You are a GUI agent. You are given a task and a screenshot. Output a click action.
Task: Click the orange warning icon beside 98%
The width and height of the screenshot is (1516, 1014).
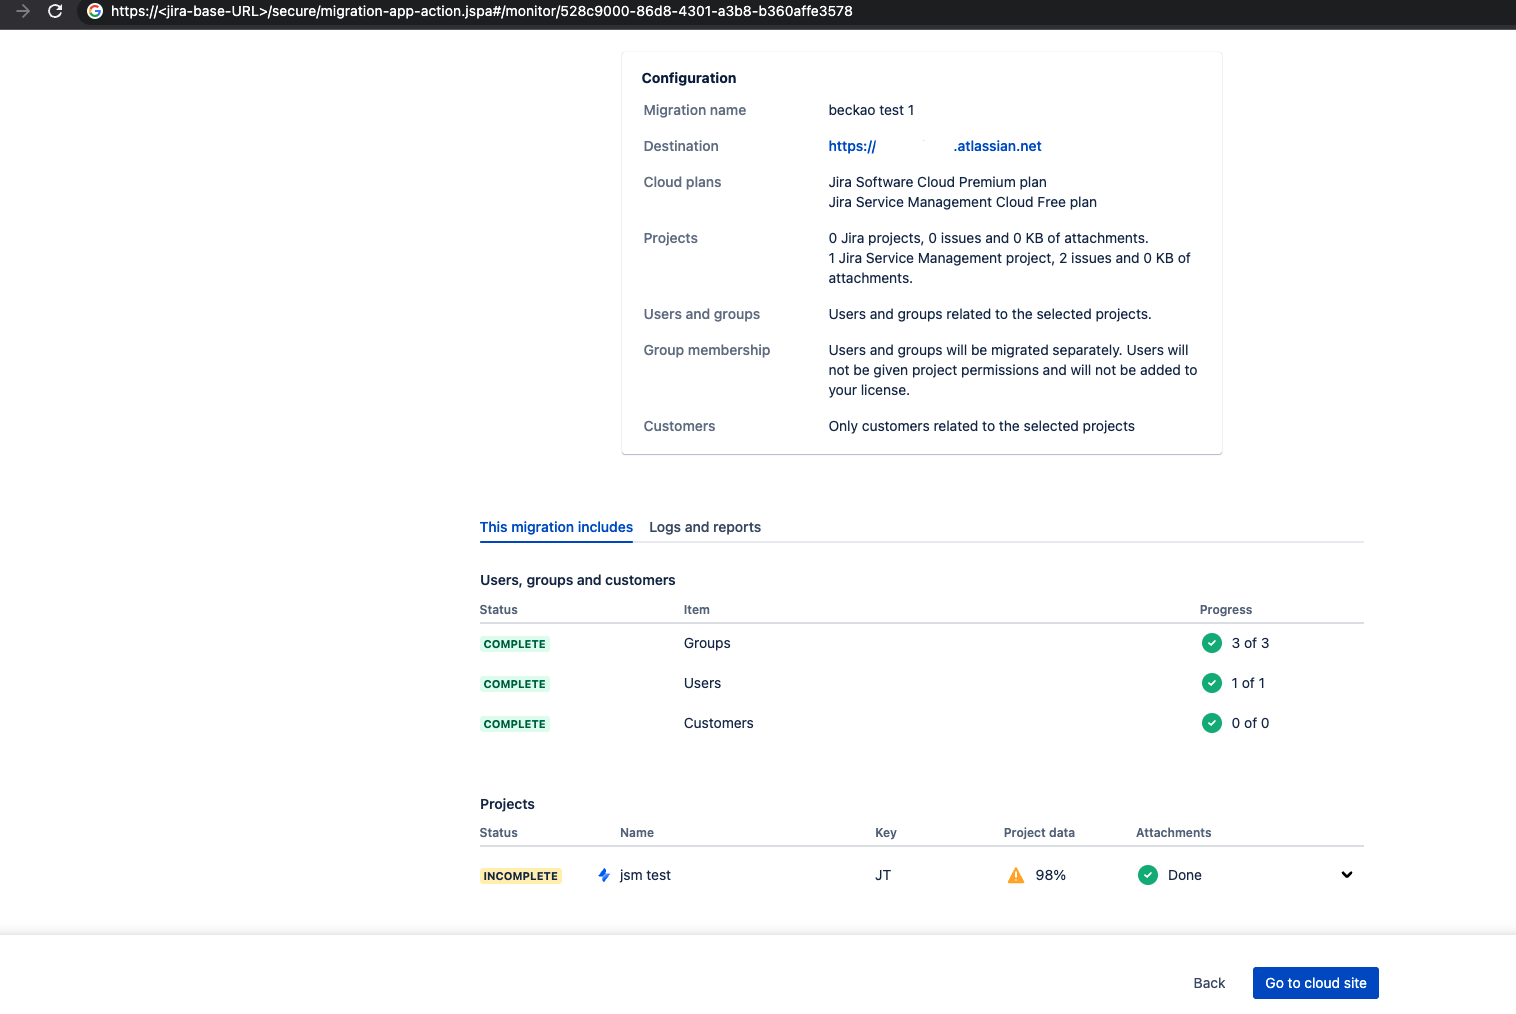click(1016, 875)
